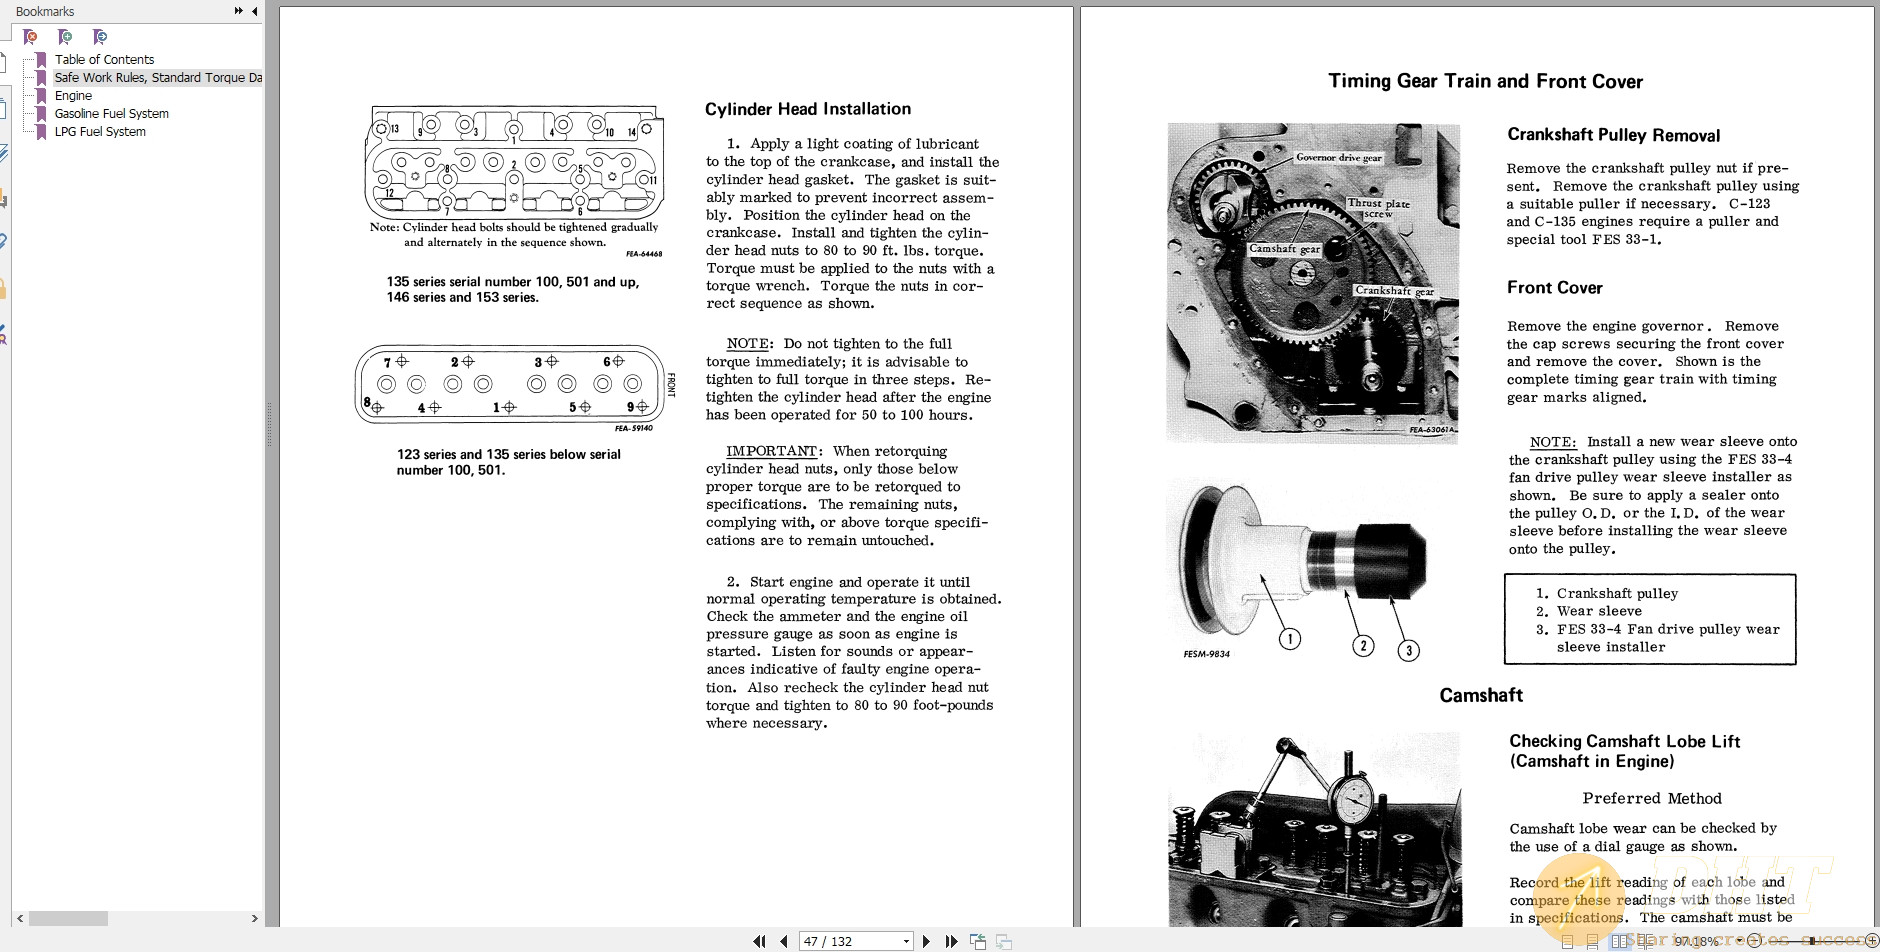Click the zoom in plus icon
1880x952 pixels.
[1874, 941]
